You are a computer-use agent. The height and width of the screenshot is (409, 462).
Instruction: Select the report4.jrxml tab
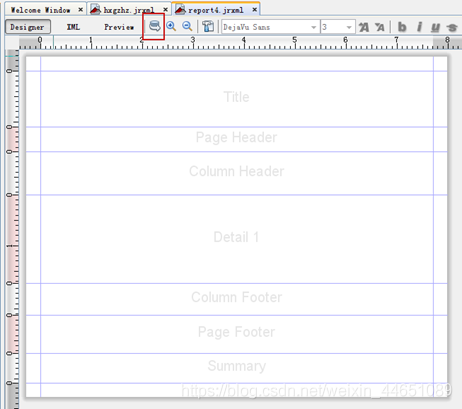[x=215, y=10]
